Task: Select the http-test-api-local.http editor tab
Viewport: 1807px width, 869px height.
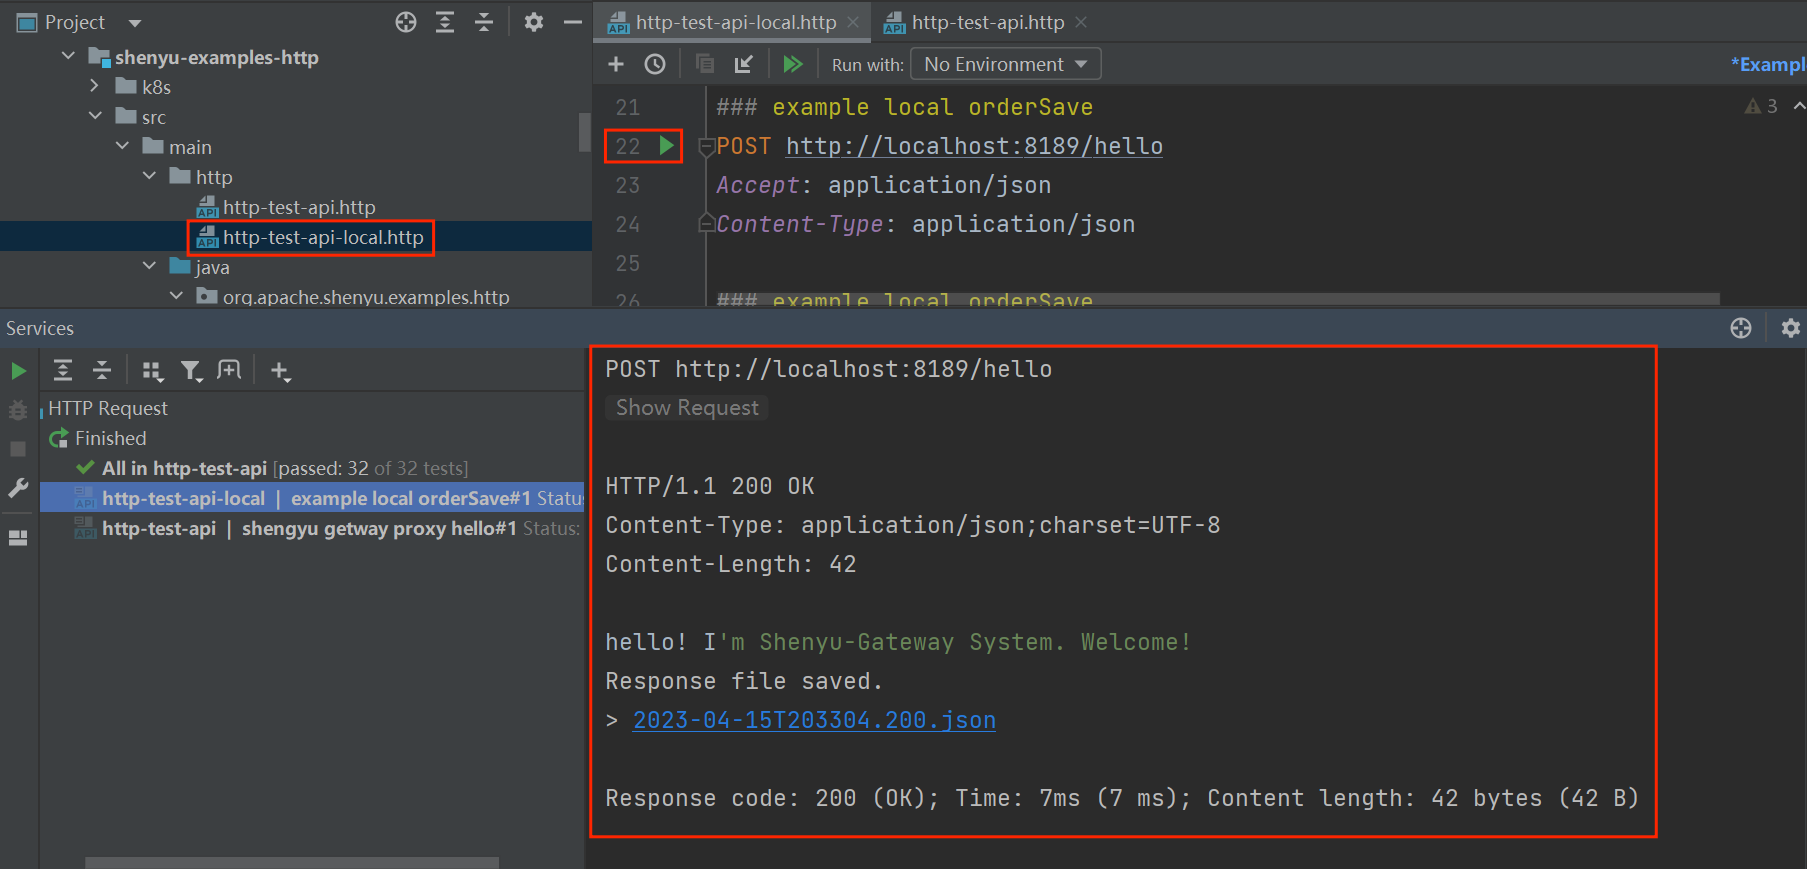Action: 735,22
